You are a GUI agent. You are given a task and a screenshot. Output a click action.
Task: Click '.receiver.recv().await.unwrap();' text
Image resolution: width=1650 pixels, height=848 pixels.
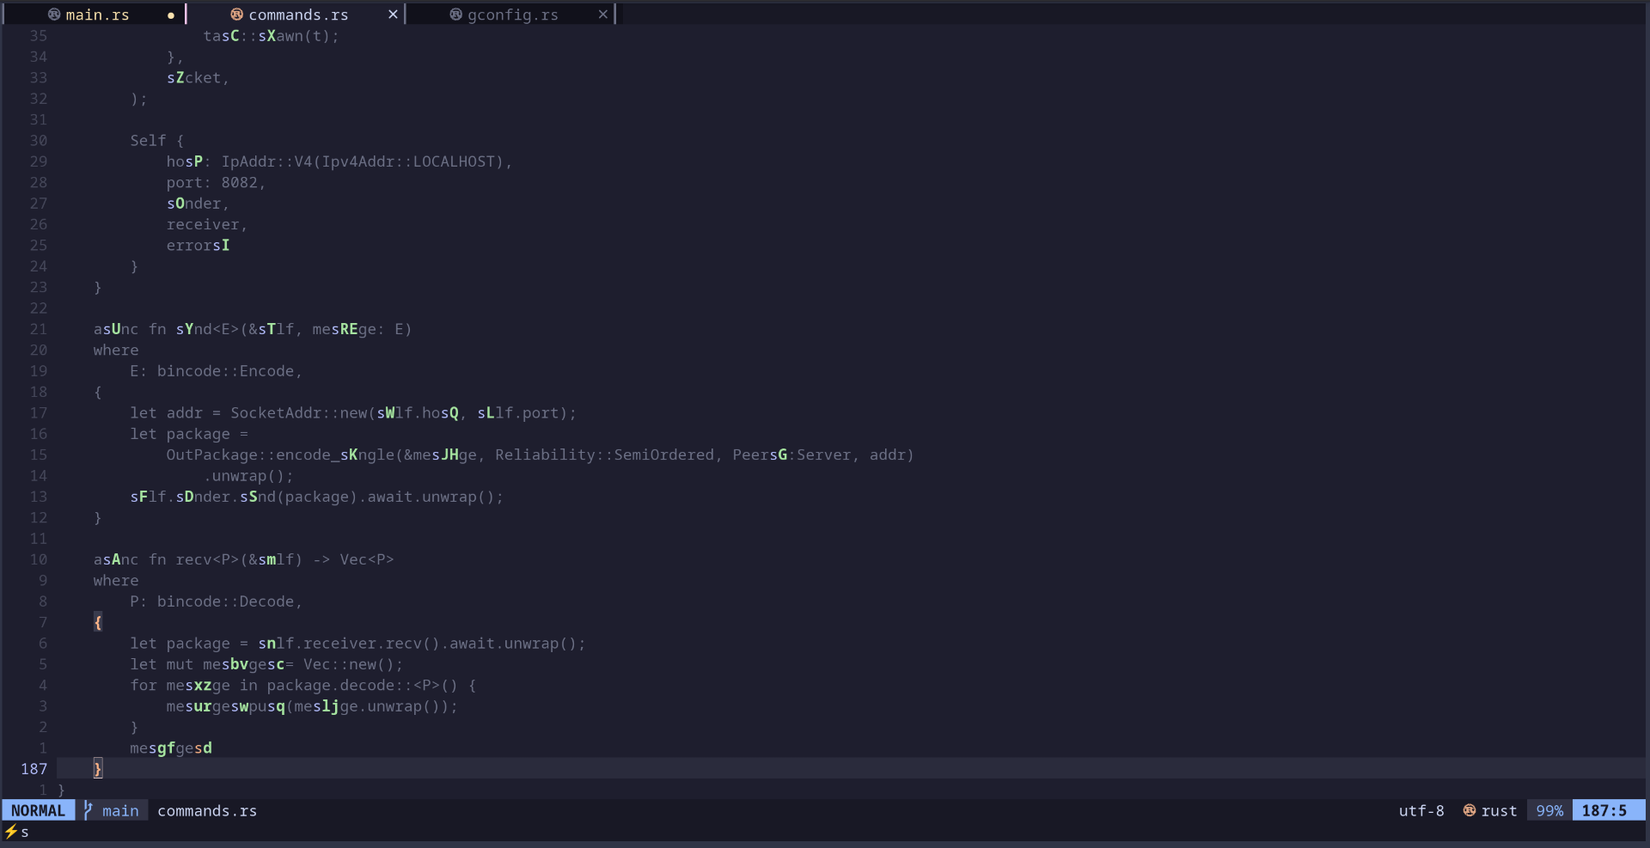tap(440, 643)
